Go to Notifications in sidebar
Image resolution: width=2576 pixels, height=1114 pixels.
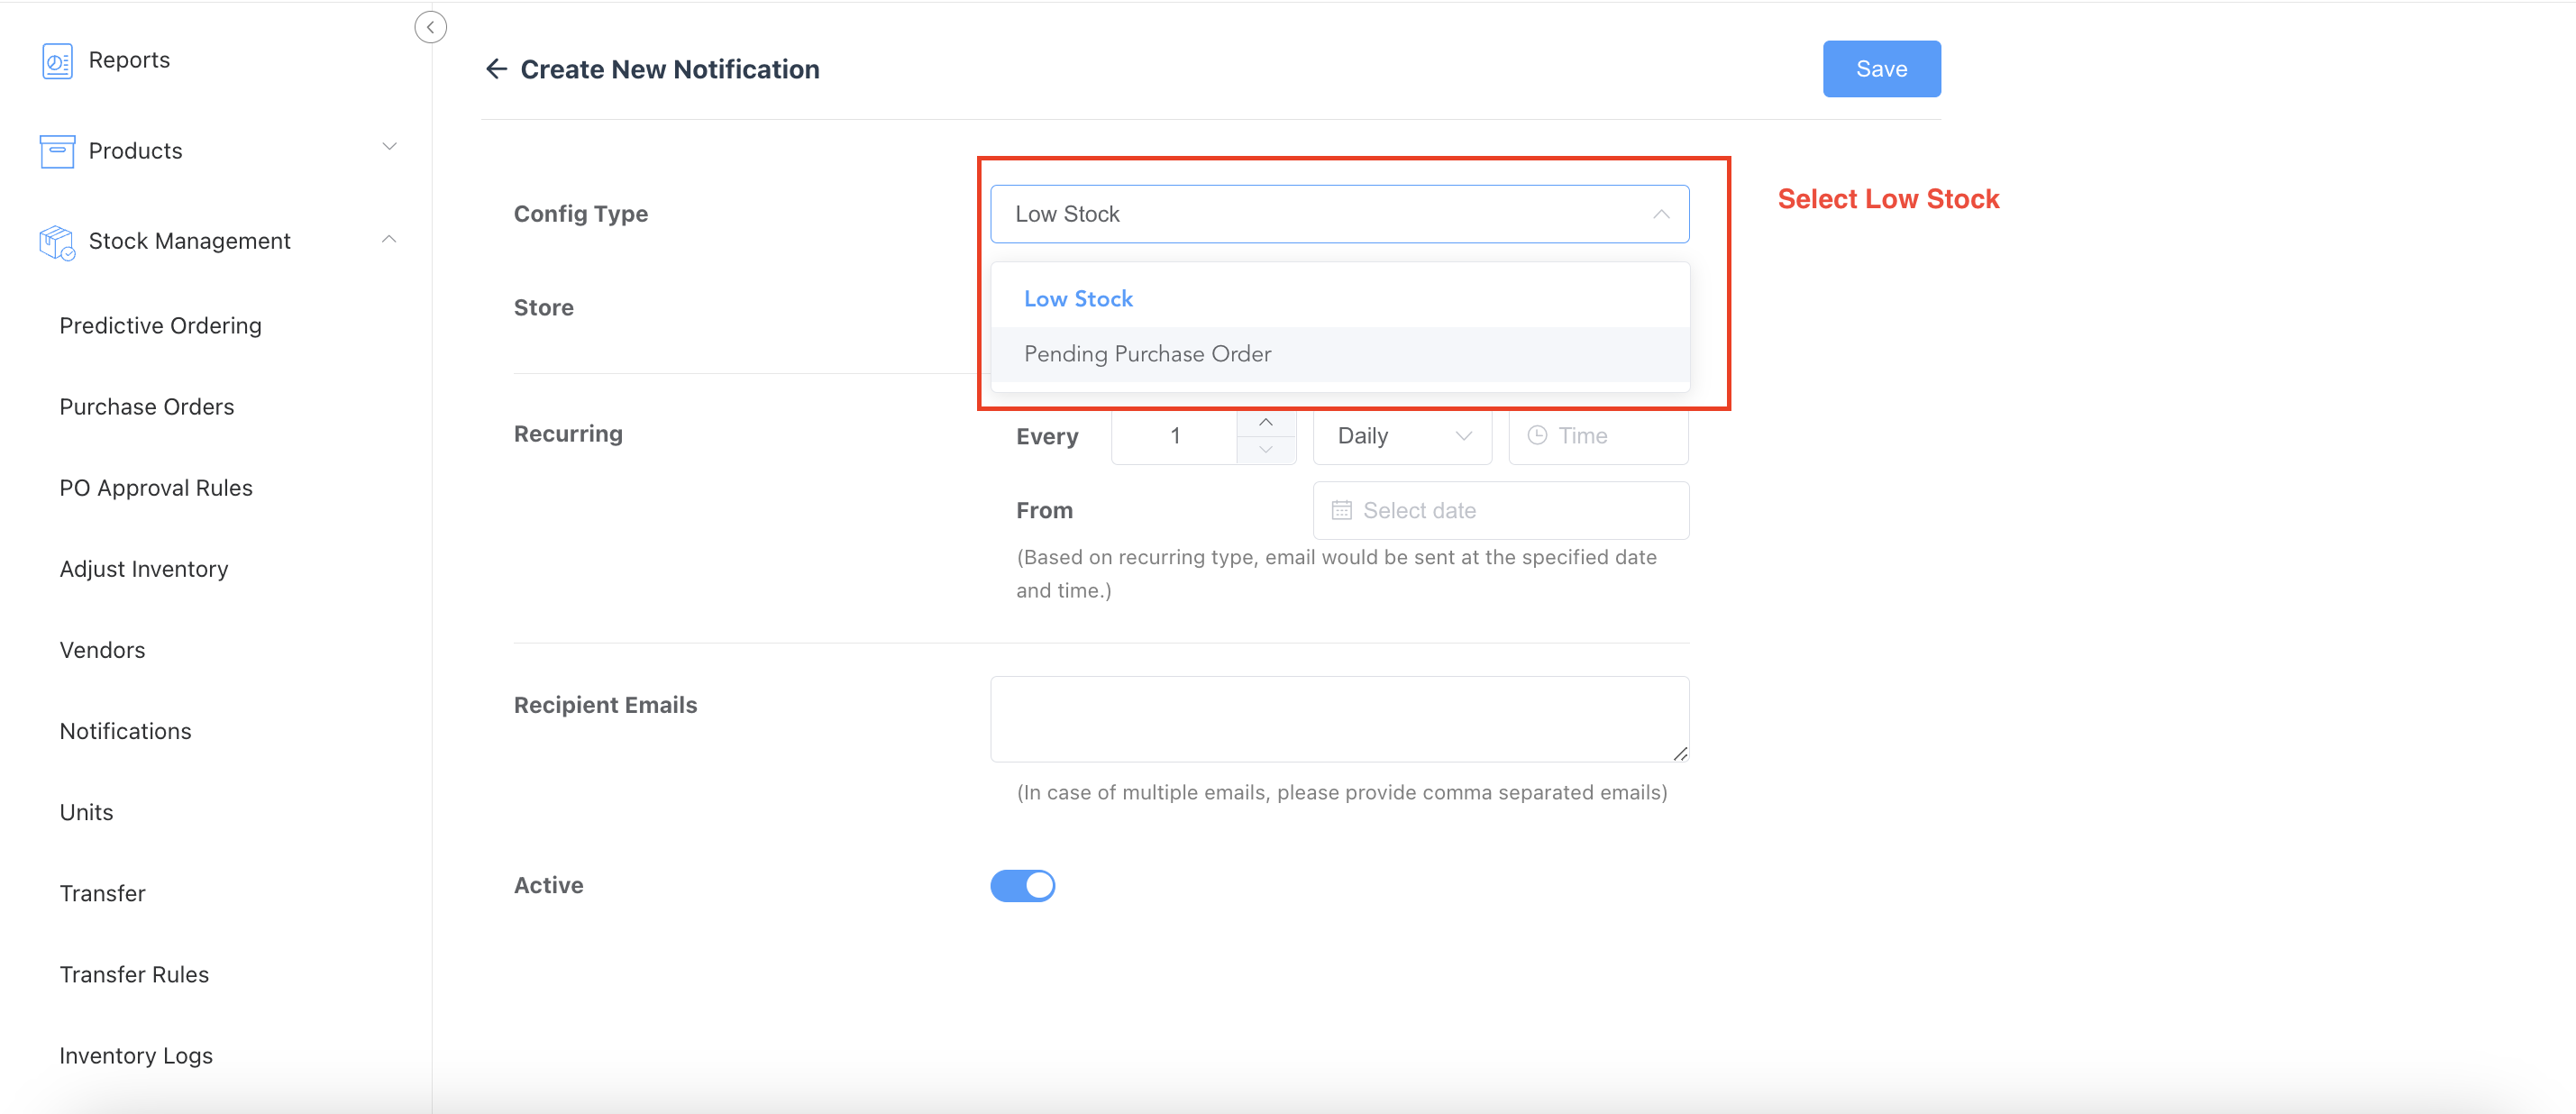coord(125,731)
